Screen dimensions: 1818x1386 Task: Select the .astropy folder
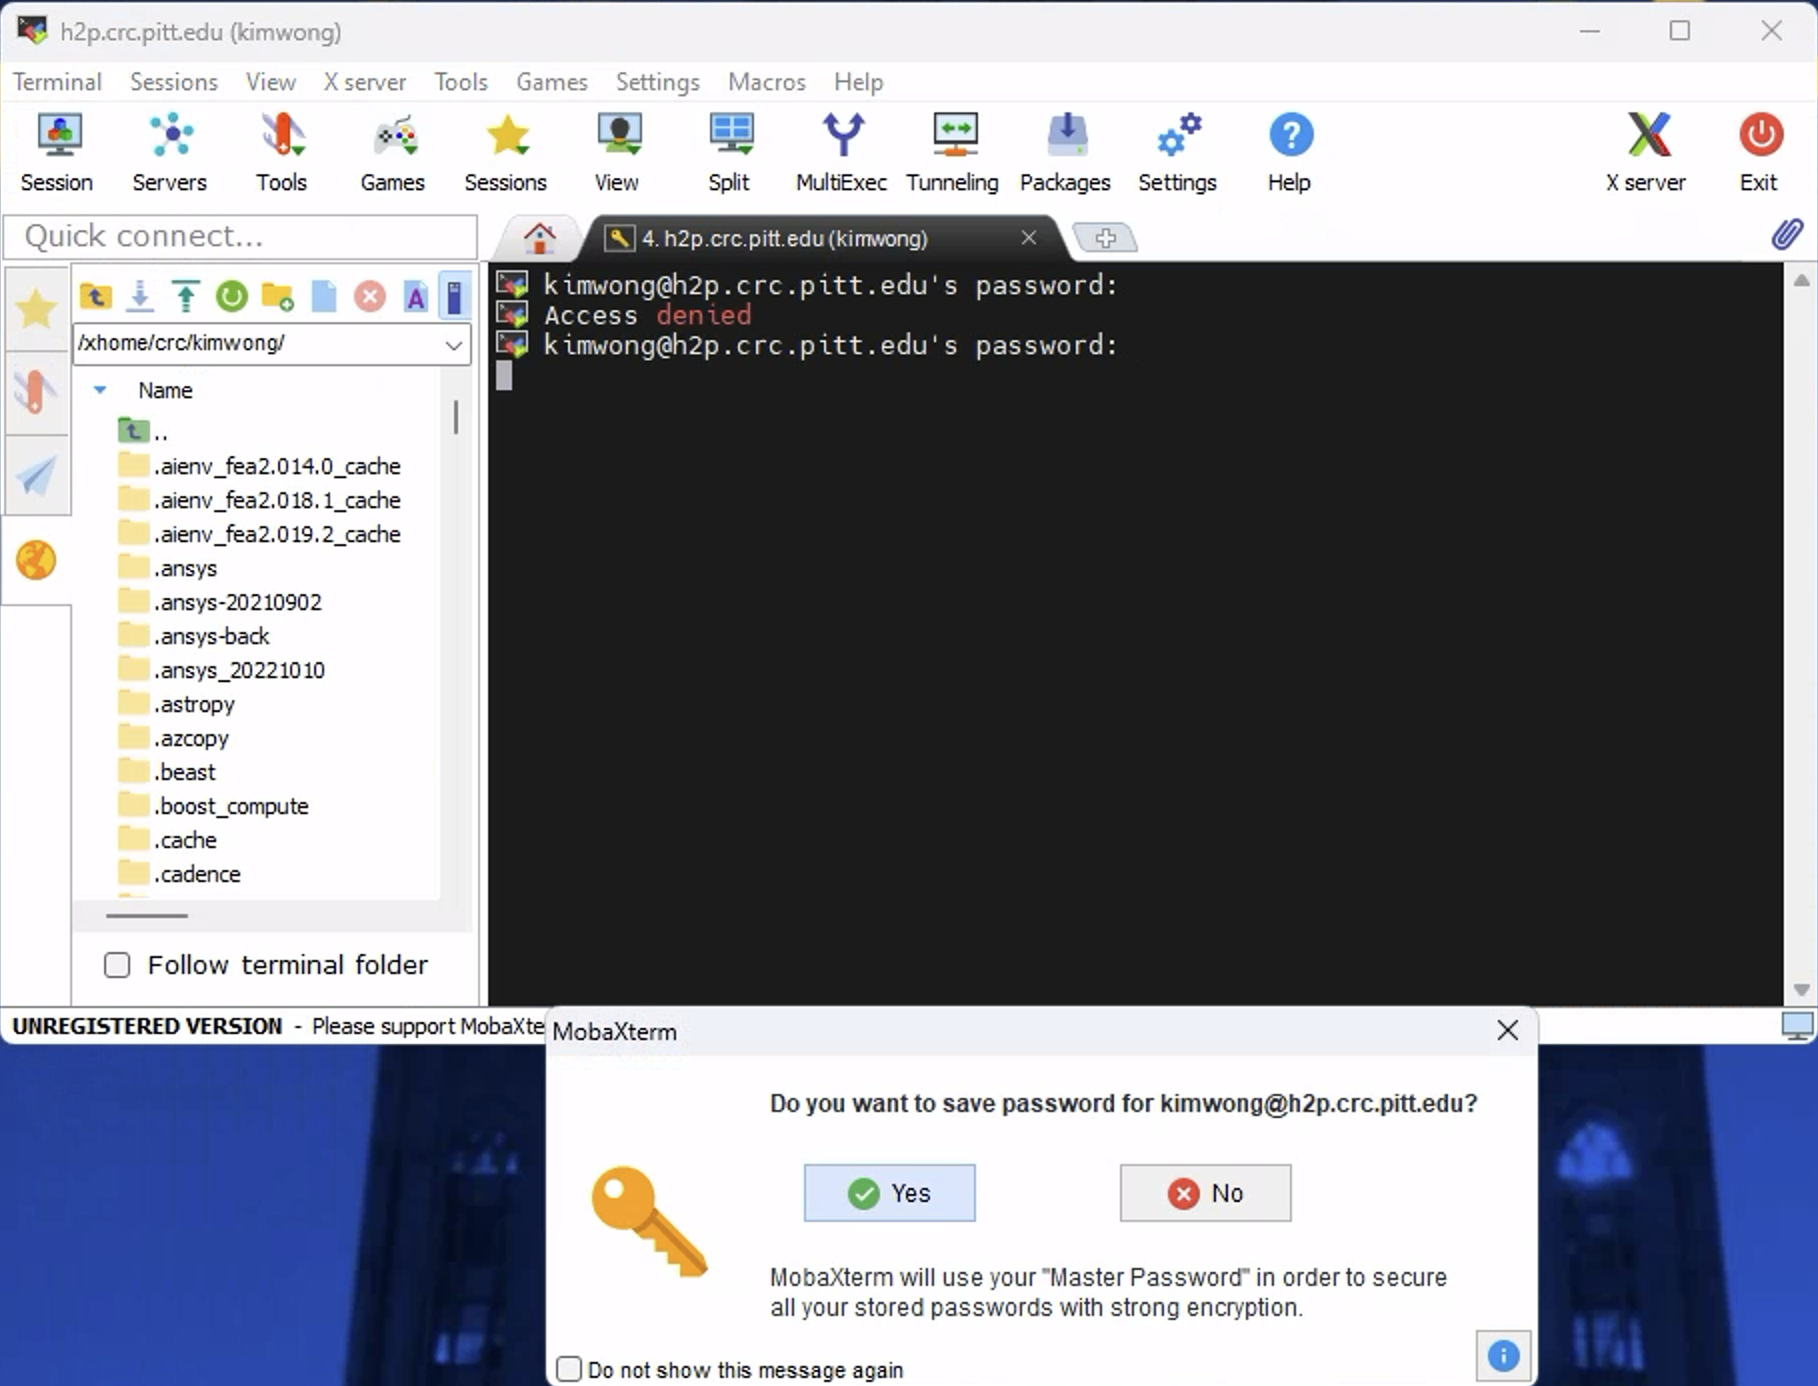(176, 704)
